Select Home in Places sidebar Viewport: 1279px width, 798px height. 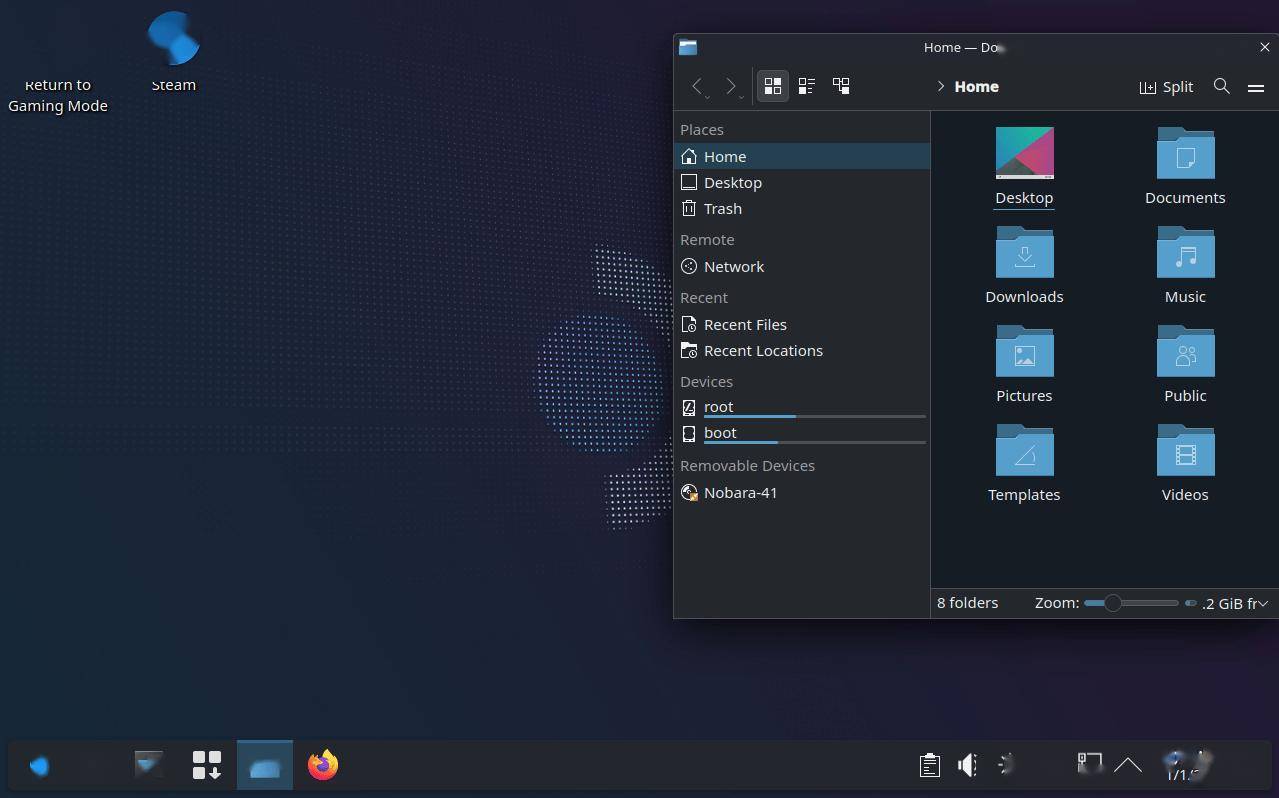pyautogui.click(x=802, y=156)
